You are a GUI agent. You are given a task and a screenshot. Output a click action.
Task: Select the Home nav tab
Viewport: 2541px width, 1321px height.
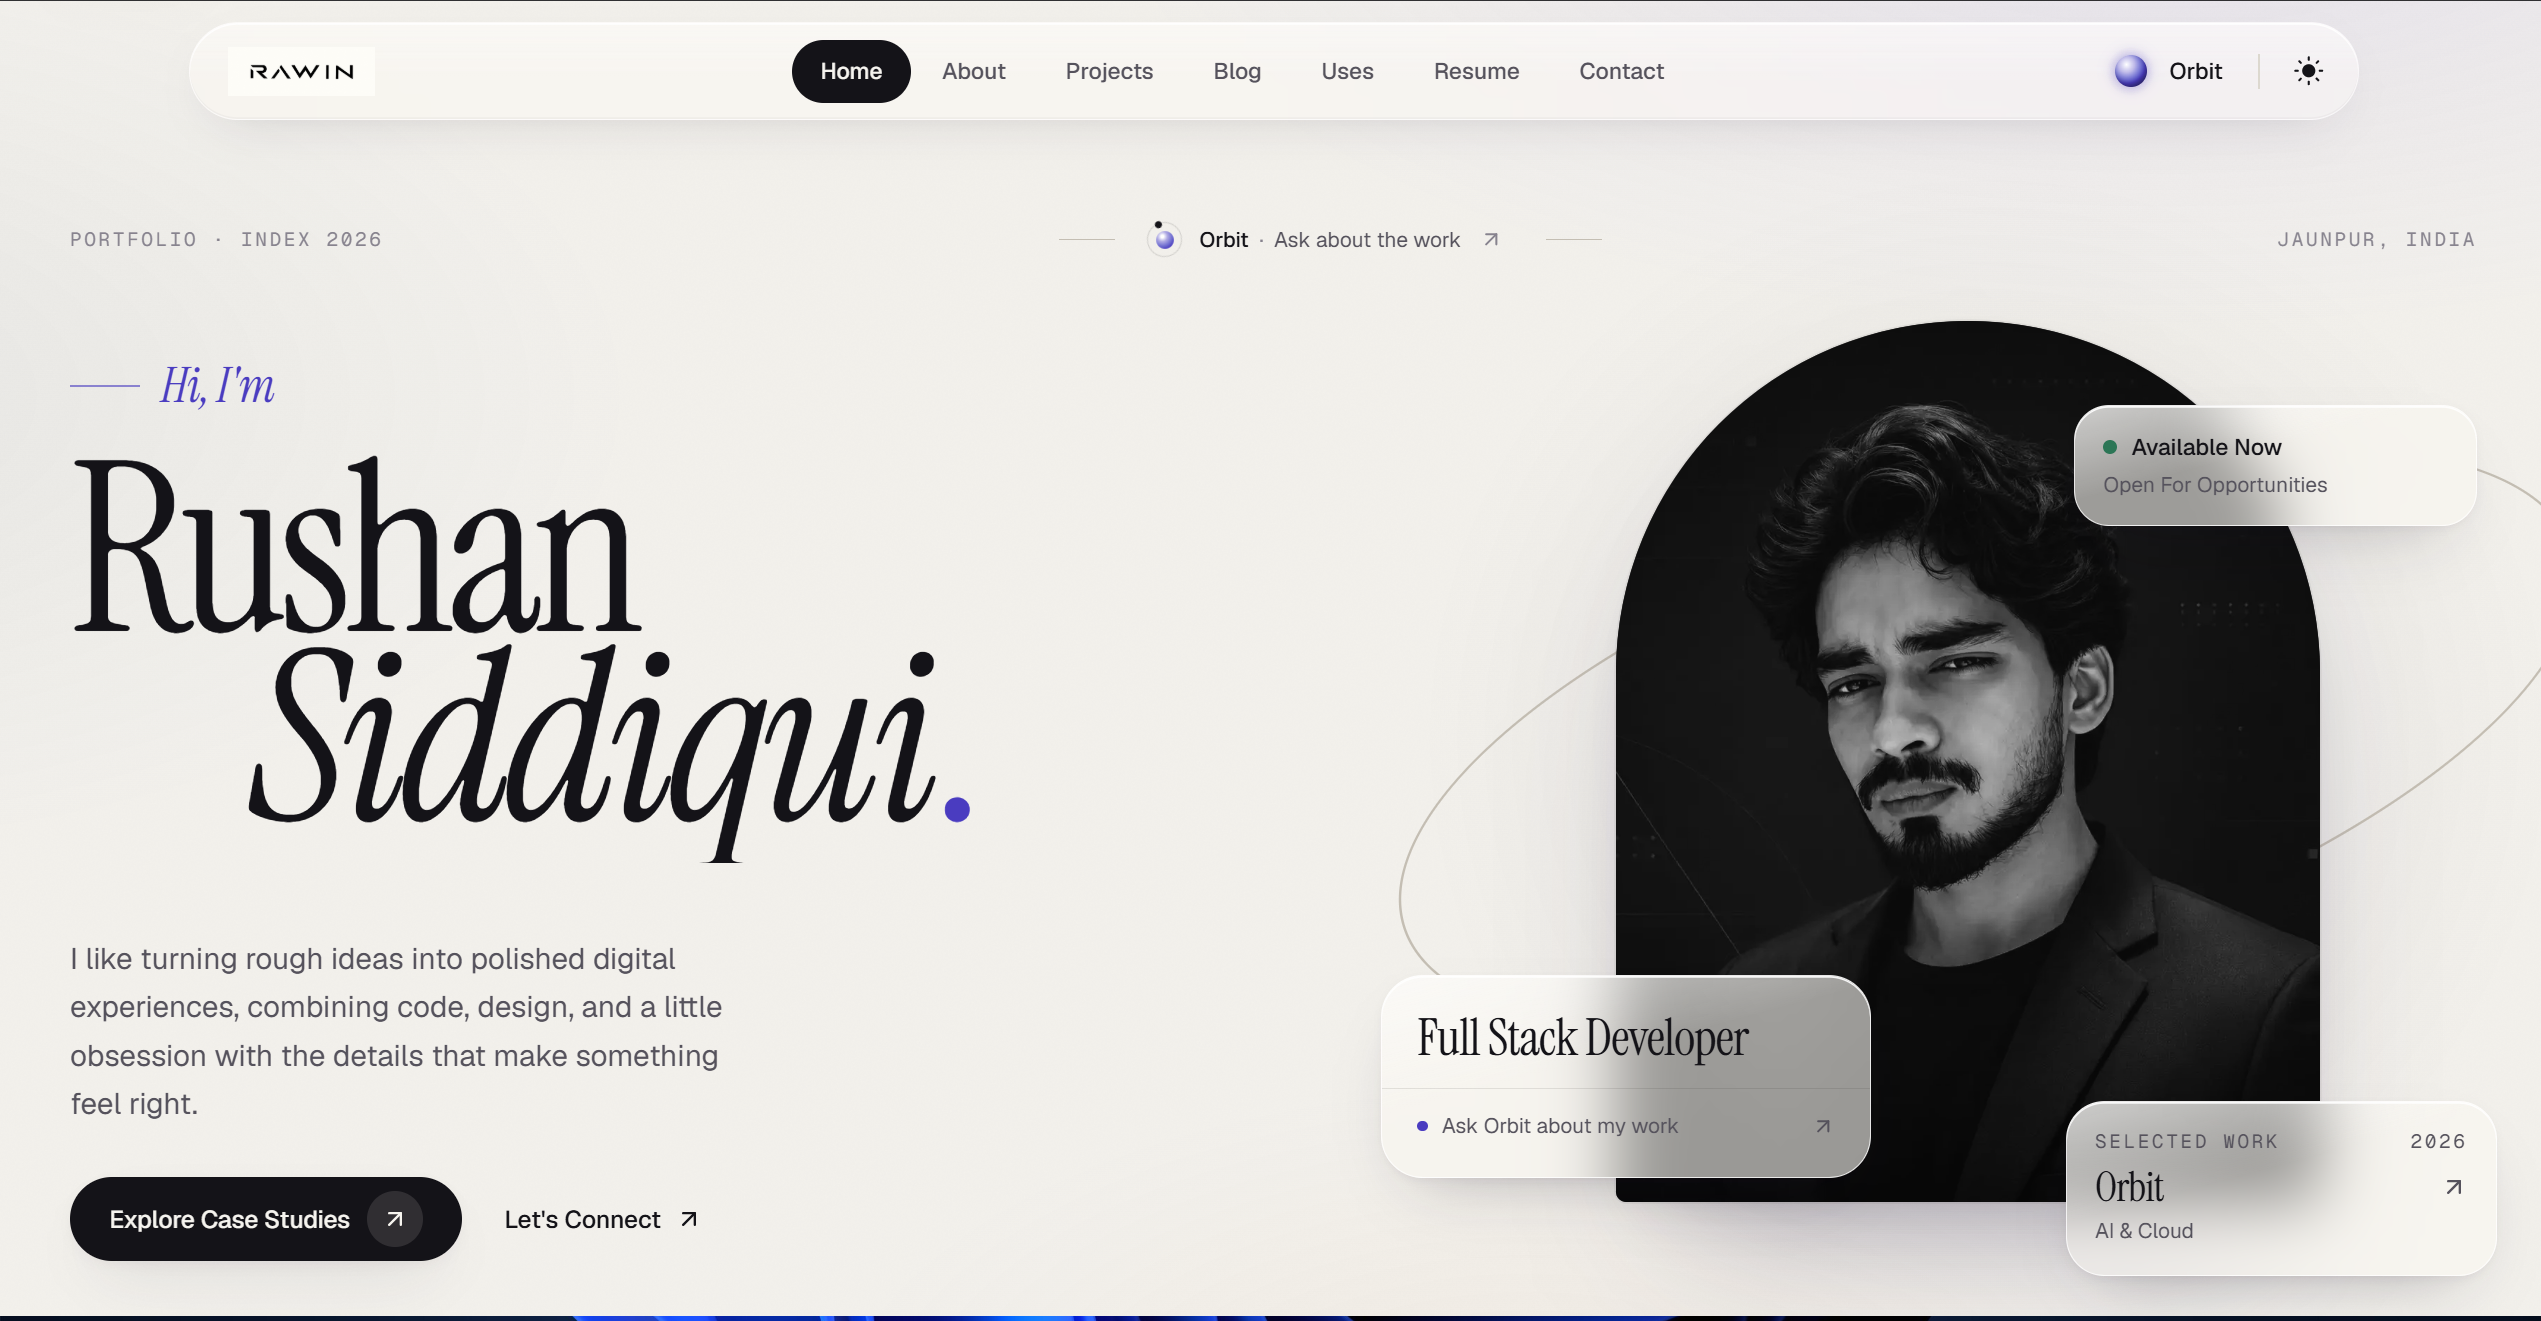point(851,71)
